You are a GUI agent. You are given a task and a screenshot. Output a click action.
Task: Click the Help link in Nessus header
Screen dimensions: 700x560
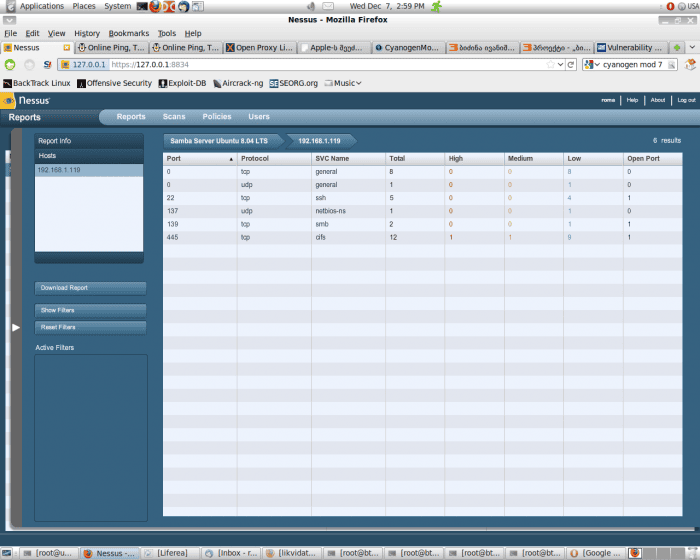(x=632, y=100)
